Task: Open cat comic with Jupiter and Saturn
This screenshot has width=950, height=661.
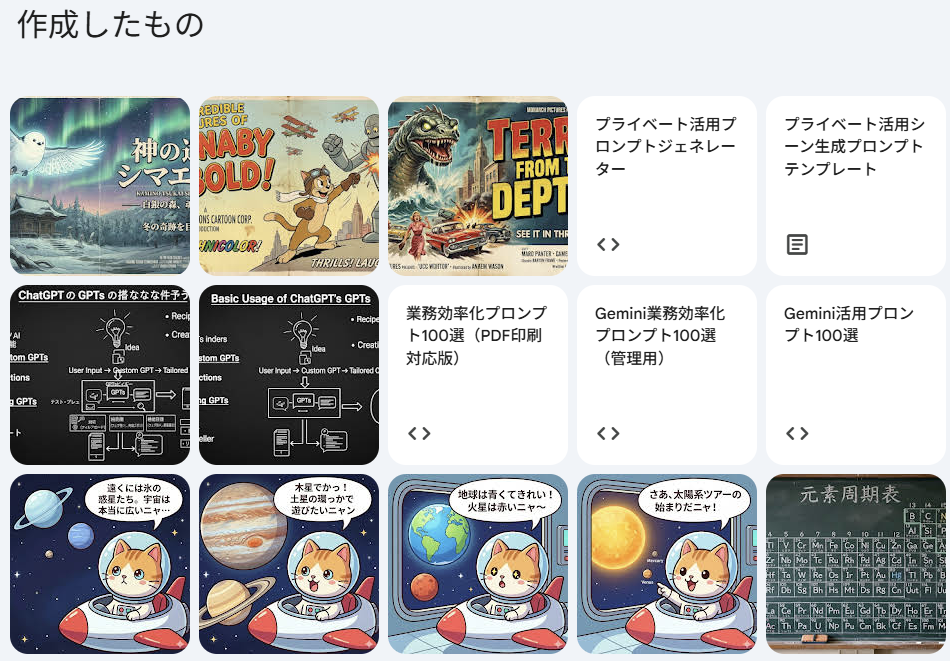Action: pyautogui.click(x=289, y=564)
